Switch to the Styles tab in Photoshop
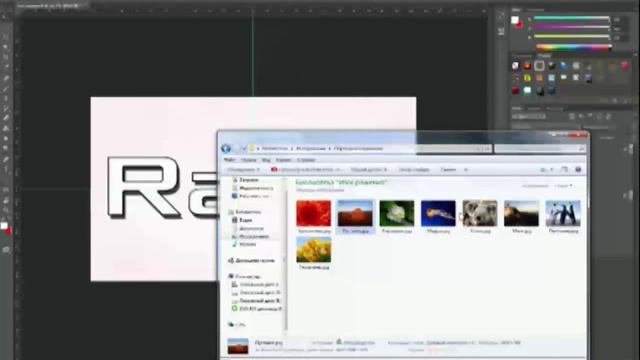640x360 pixels. point(544,56)
